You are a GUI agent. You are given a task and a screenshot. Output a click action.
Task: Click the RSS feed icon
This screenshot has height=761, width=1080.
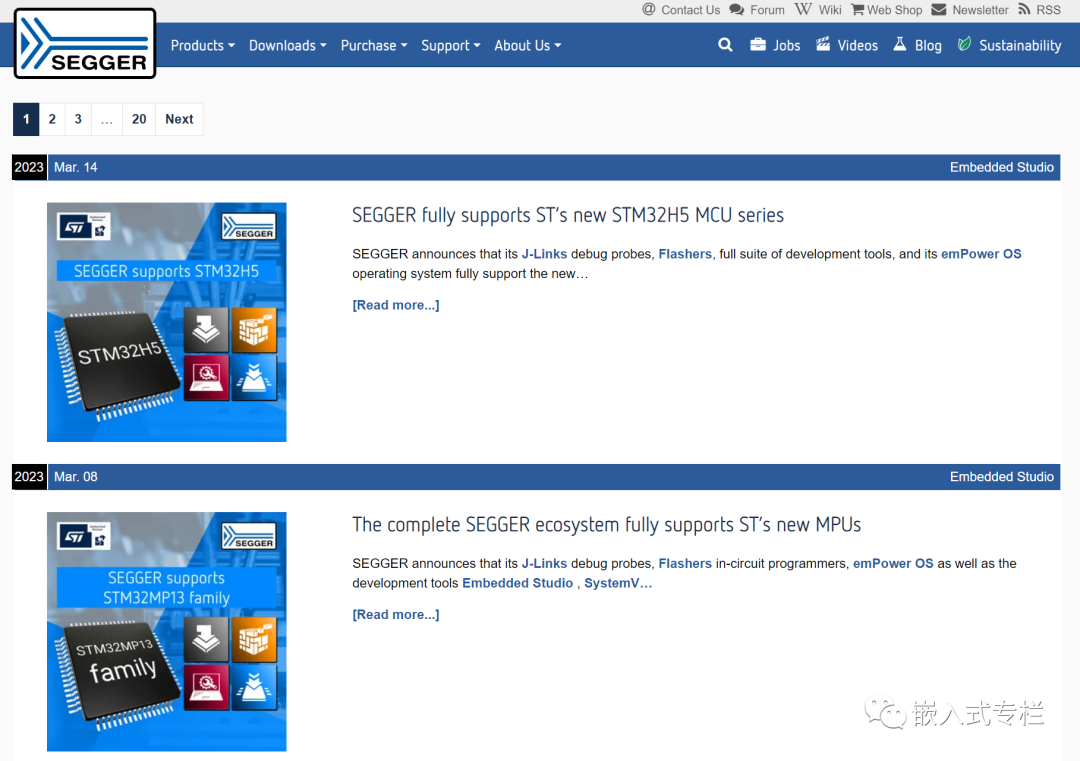point(1024,10)
